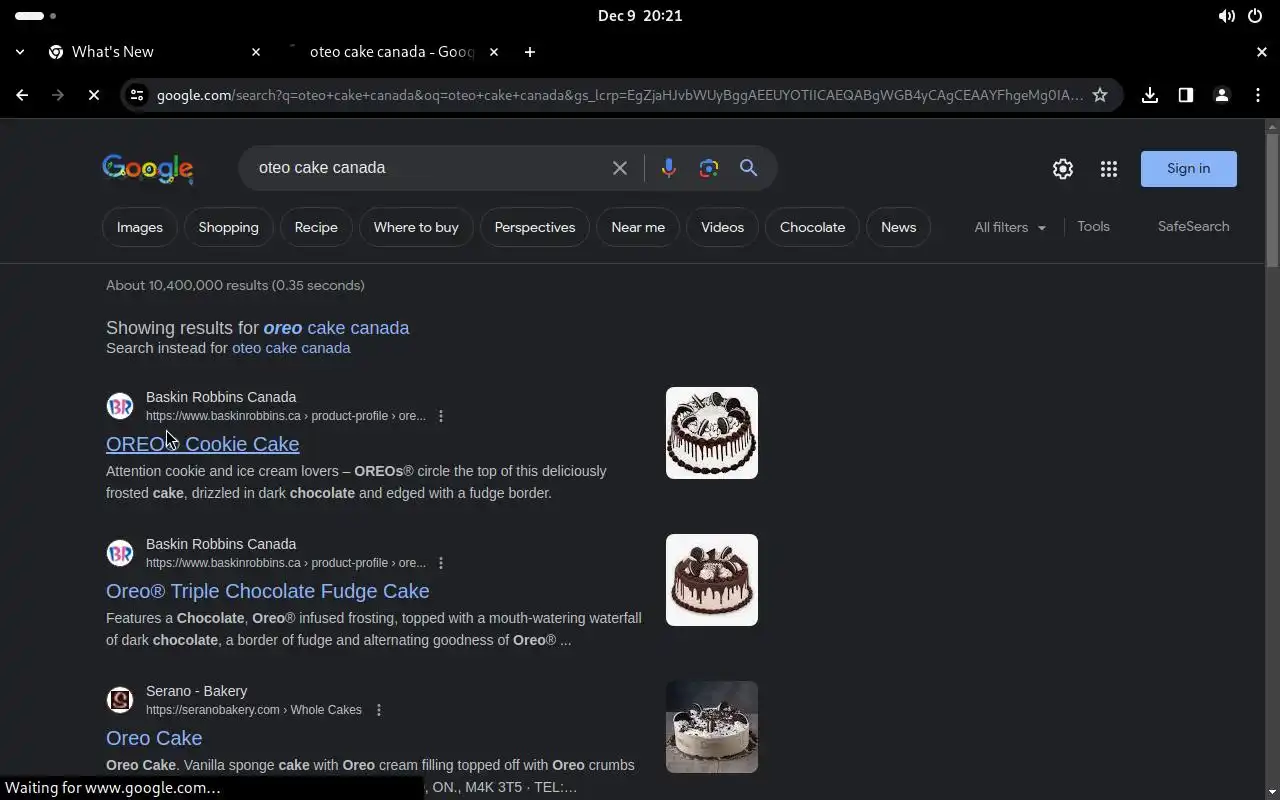Image resolution: width=1280 pixels, height=800 pixels.
Task: Clear search query with X icon
Action: click(620, 168)
